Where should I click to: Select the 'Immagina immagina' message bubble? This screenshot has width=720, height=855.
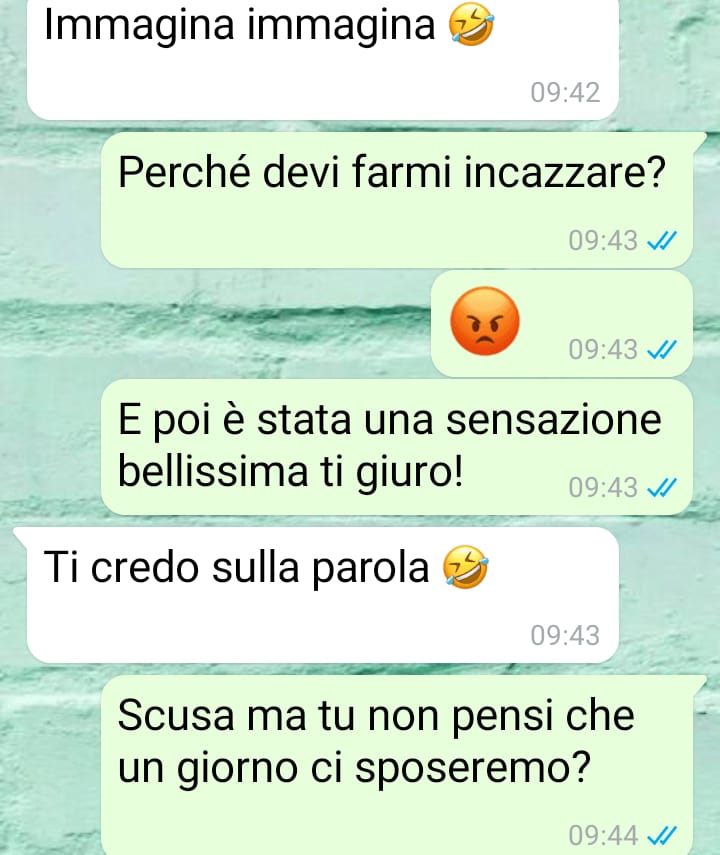pyautogui.click(x=323, y=57)
